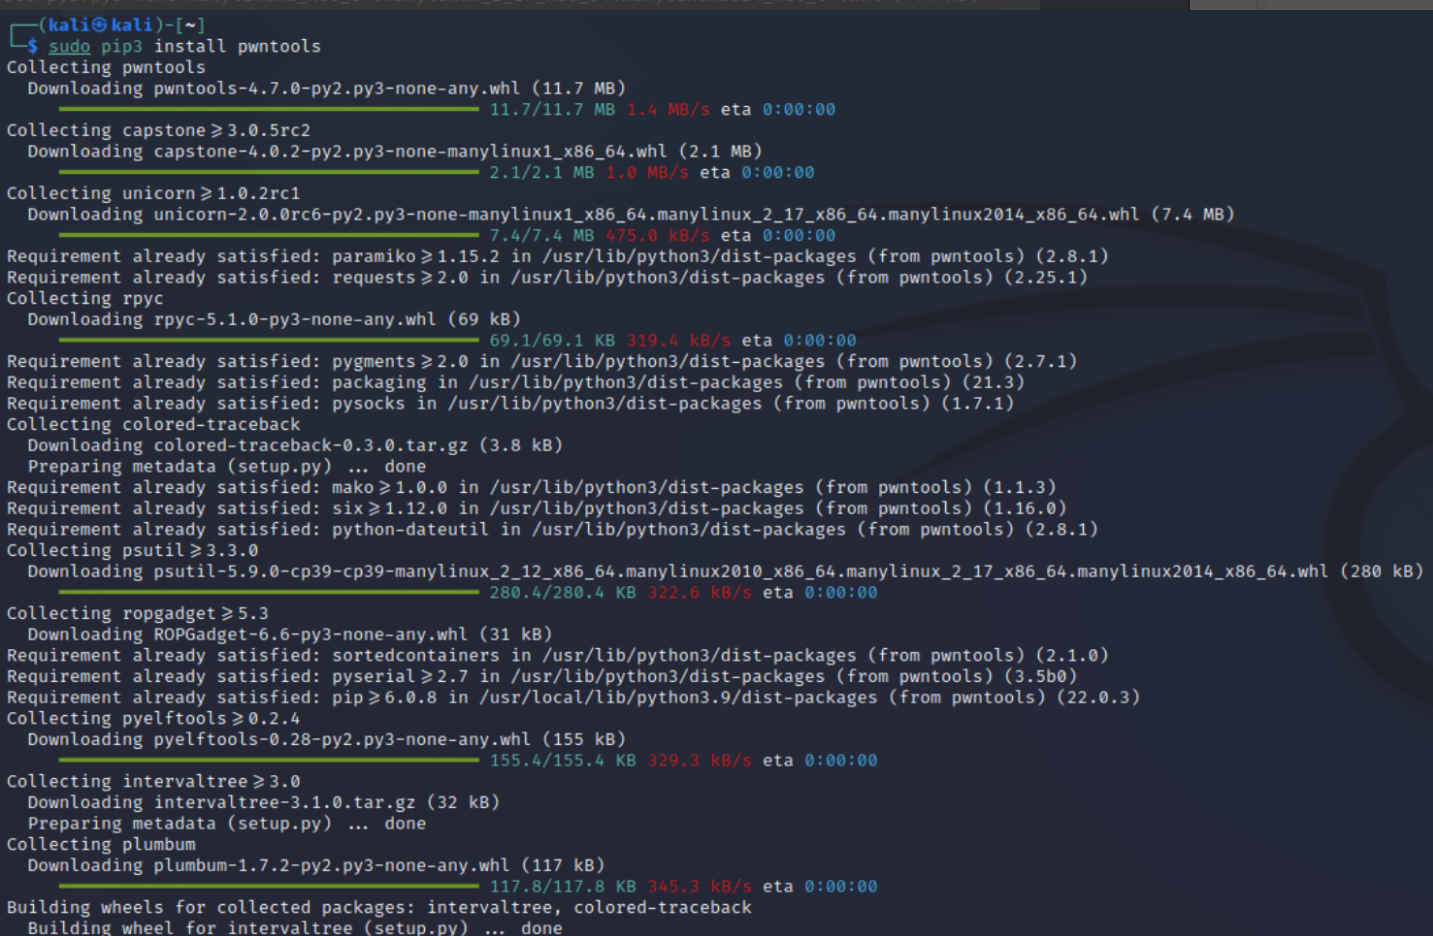Click the plumbum download progress bar

point(268,886)
